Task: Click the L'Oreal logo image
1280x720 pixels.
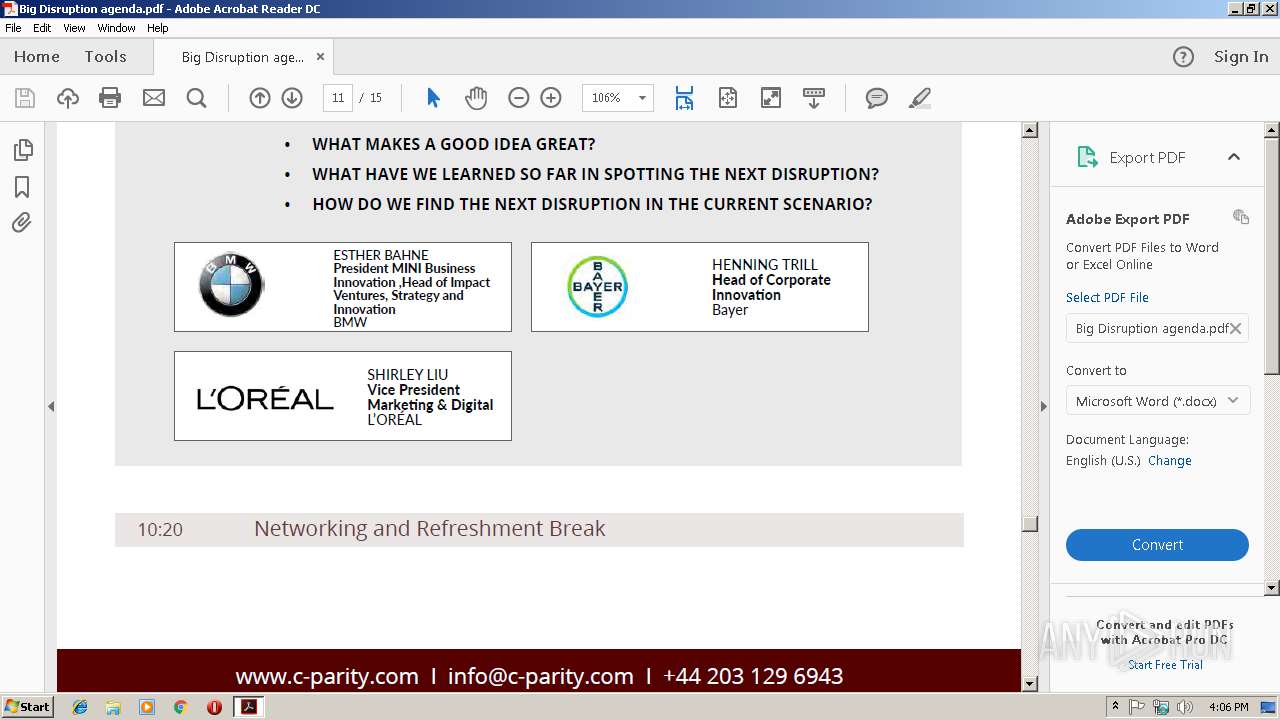Action: tap(265, 398)
